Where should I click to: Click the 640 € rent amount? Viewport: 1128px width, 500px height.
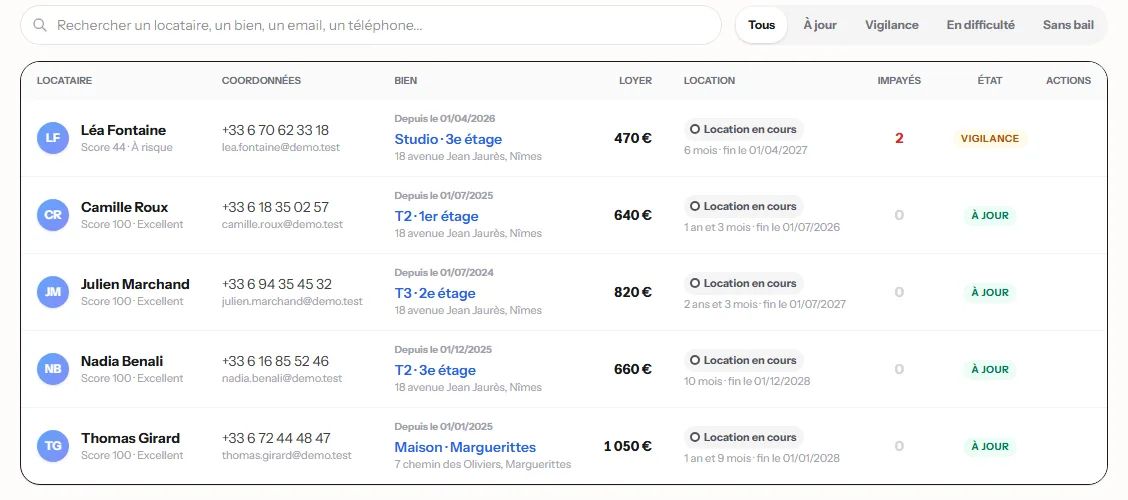click(x=633, y=215)
